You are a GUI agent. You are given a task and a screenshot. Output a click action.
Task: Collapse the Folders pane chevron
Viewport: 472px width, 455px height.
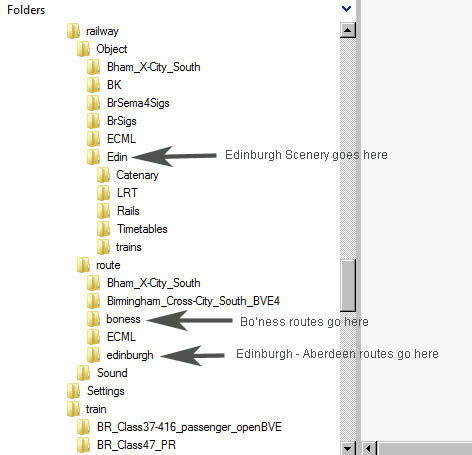point(347,9)
